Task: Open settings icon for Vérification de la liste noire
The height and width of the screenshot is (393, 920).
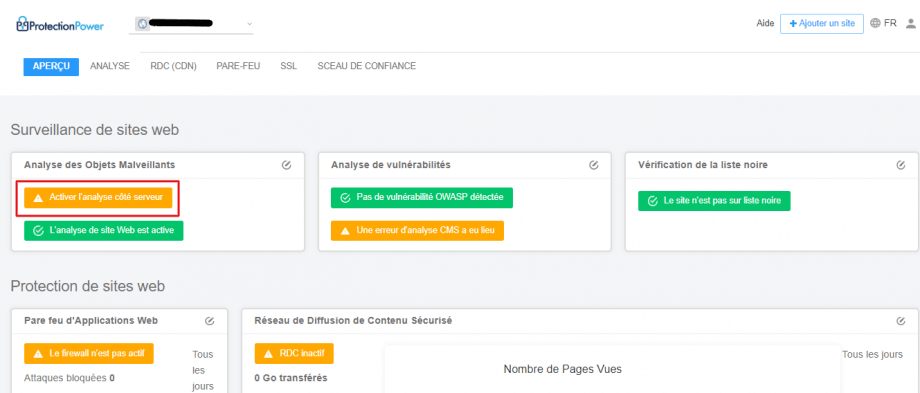Action: [x=901, y=165]
